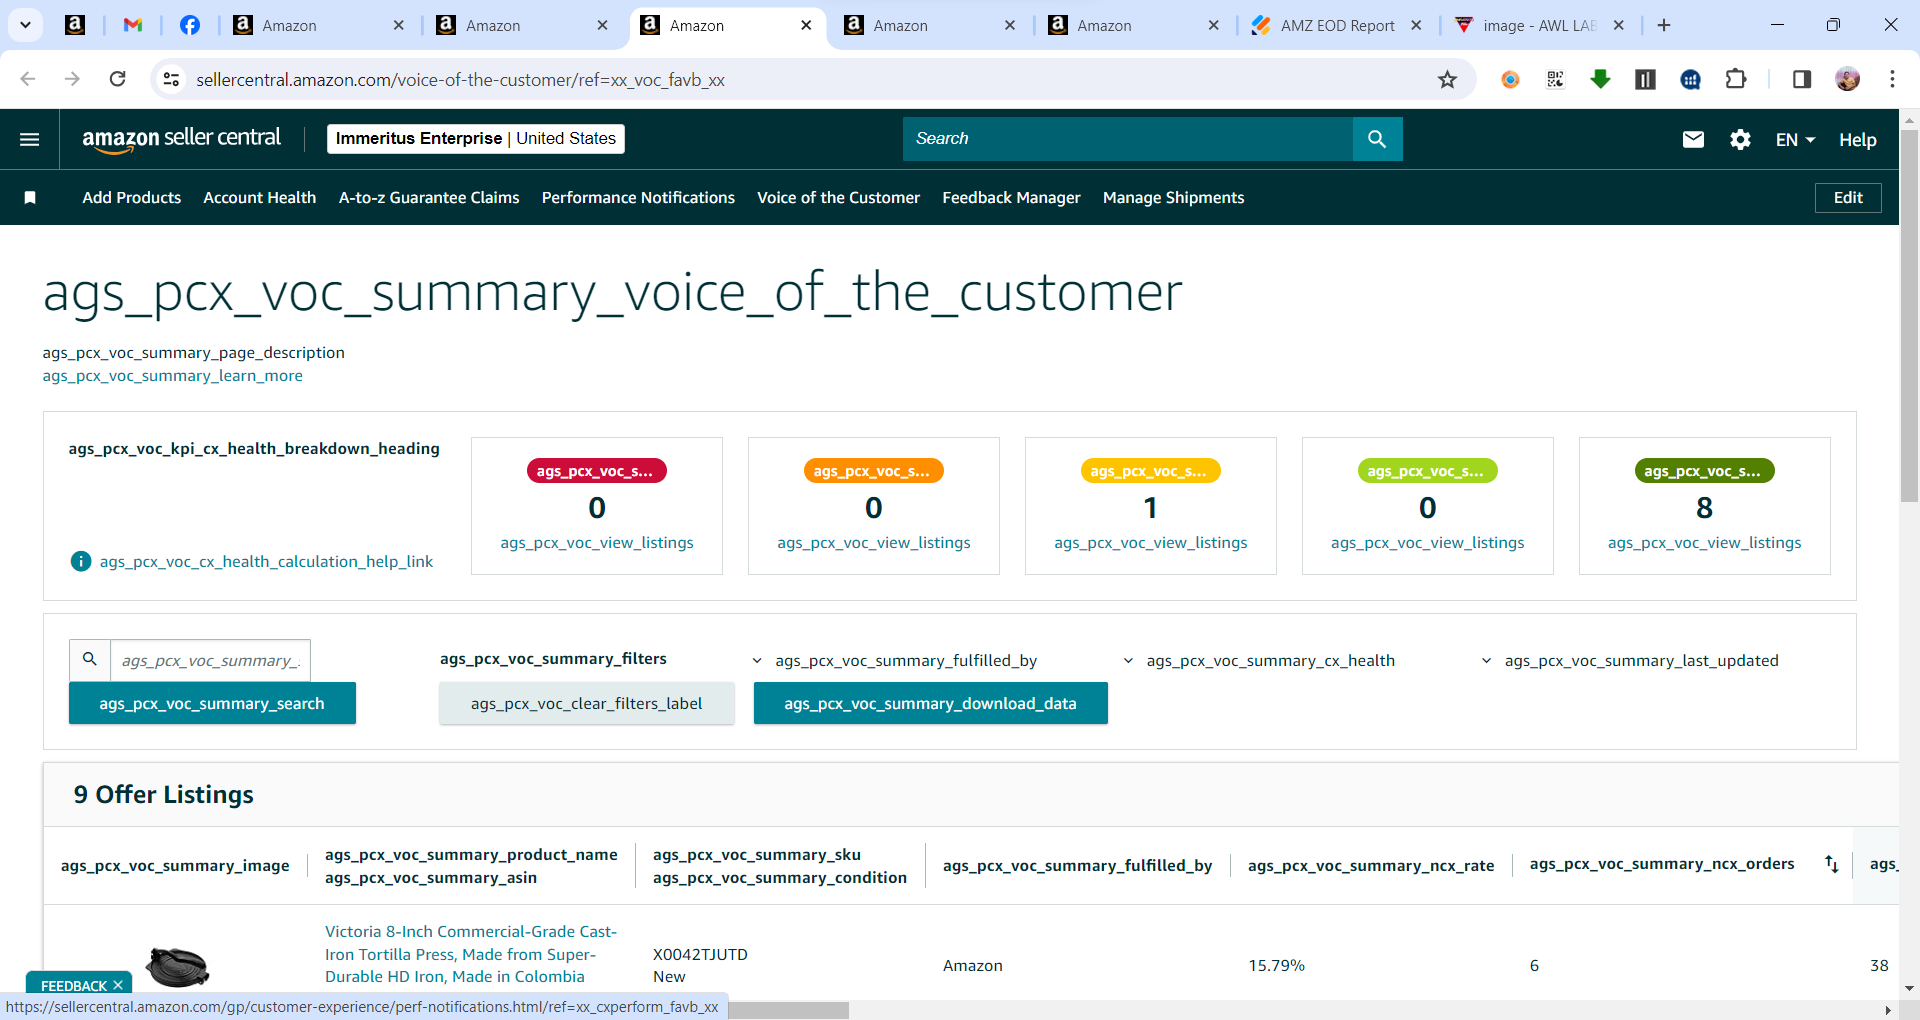Click the Amazon Seller Central logo
This screenshot has height=1020, width=1920.
[x=181, y=139]
